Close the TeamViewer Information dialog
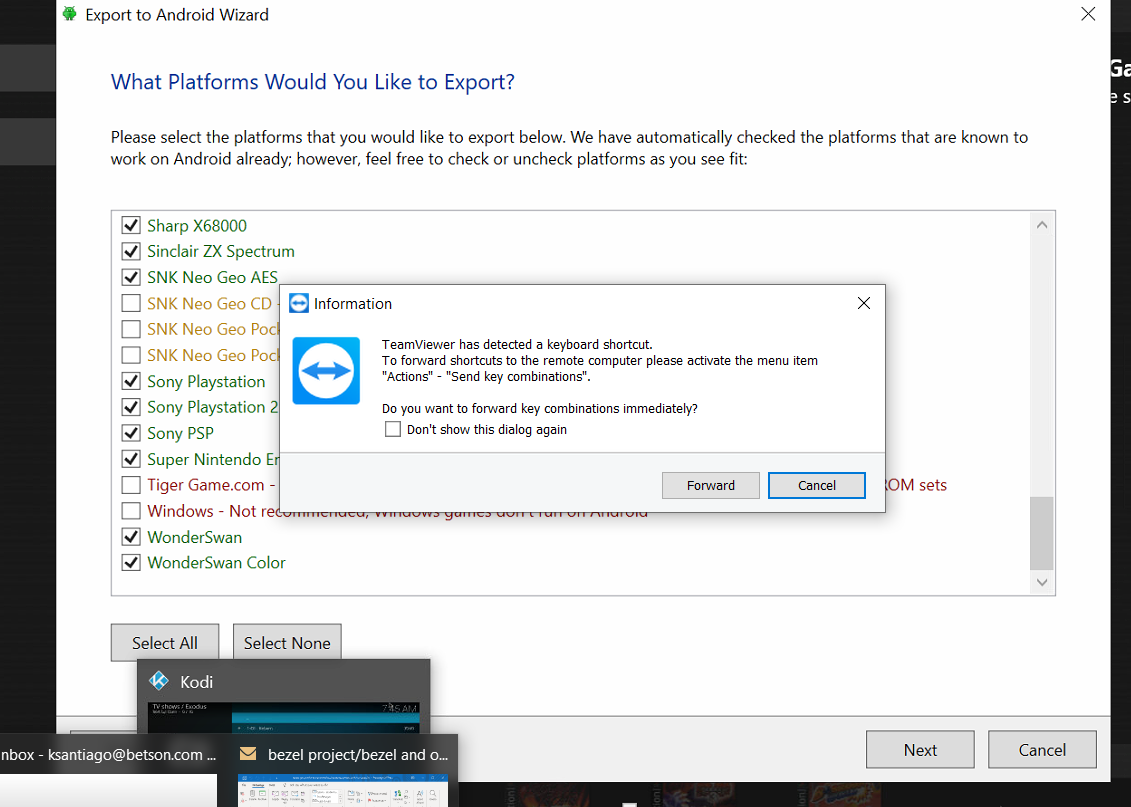Viewport: 1131px width, 807px height. tap(863, 304)
